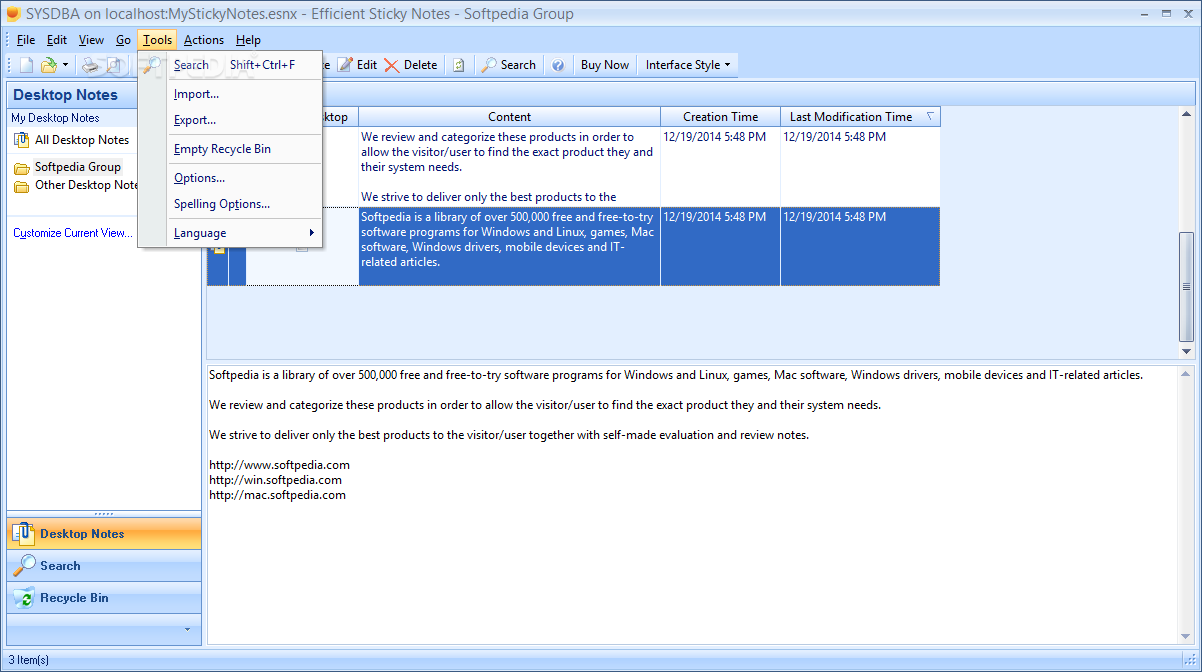The image size is (1202, 672).
Task: Click the Open folder toolbar icon
Action: (48, 65)
